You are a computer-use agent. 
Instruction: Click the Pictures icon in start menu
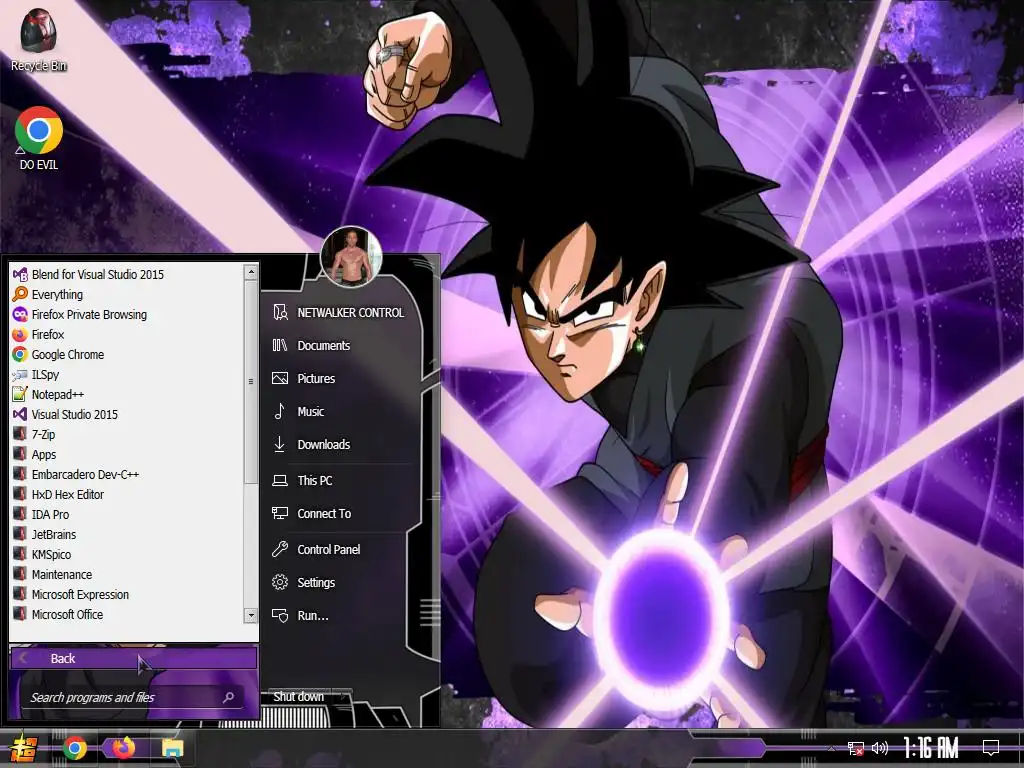(x=280, y=379)
